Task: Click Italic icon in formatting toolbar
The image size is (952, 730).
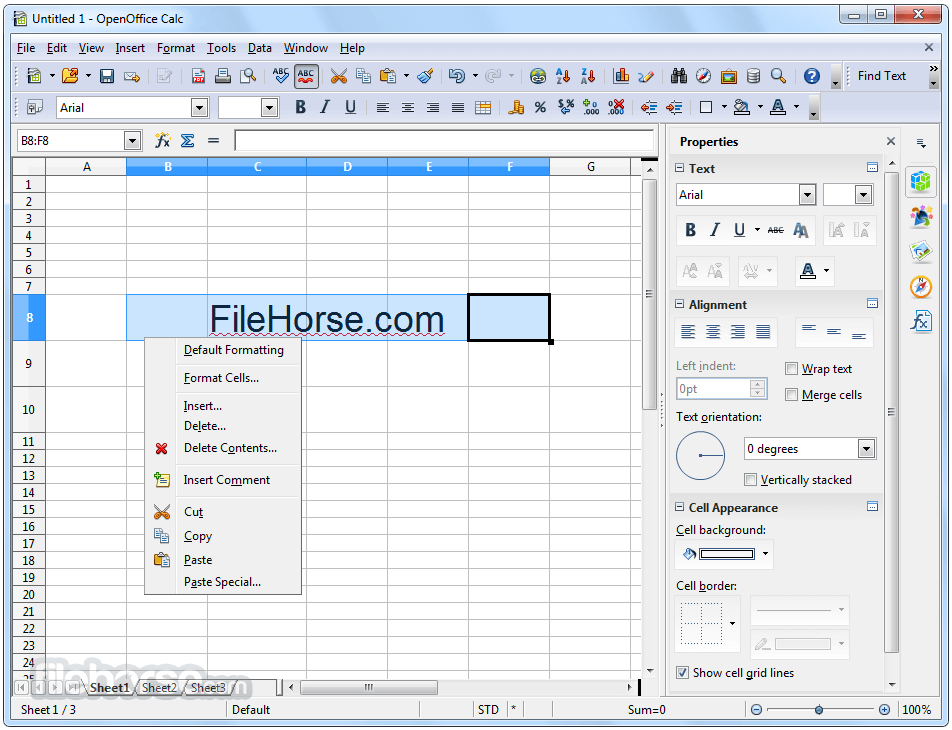Action: point(325,107)
